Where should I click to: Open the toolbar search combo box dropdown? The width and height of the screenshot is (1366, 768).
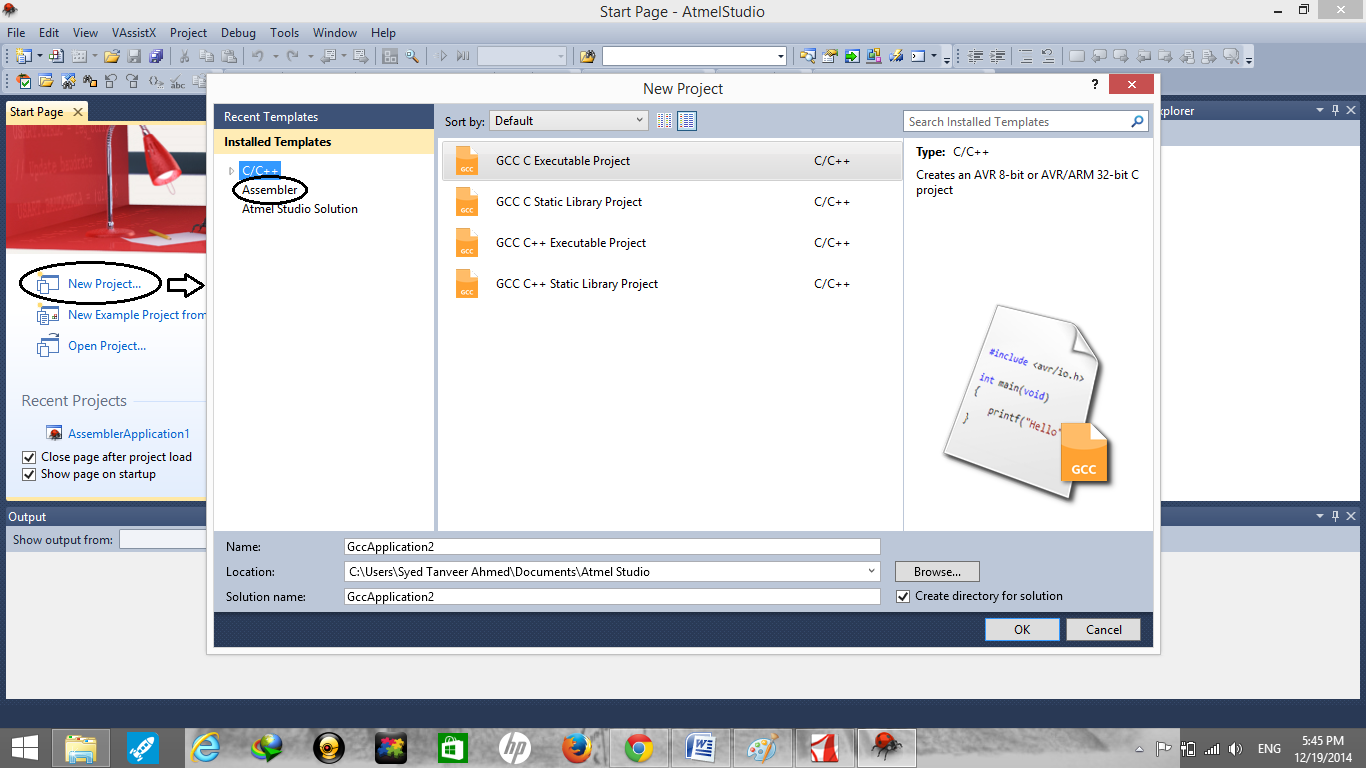[780, 56]
